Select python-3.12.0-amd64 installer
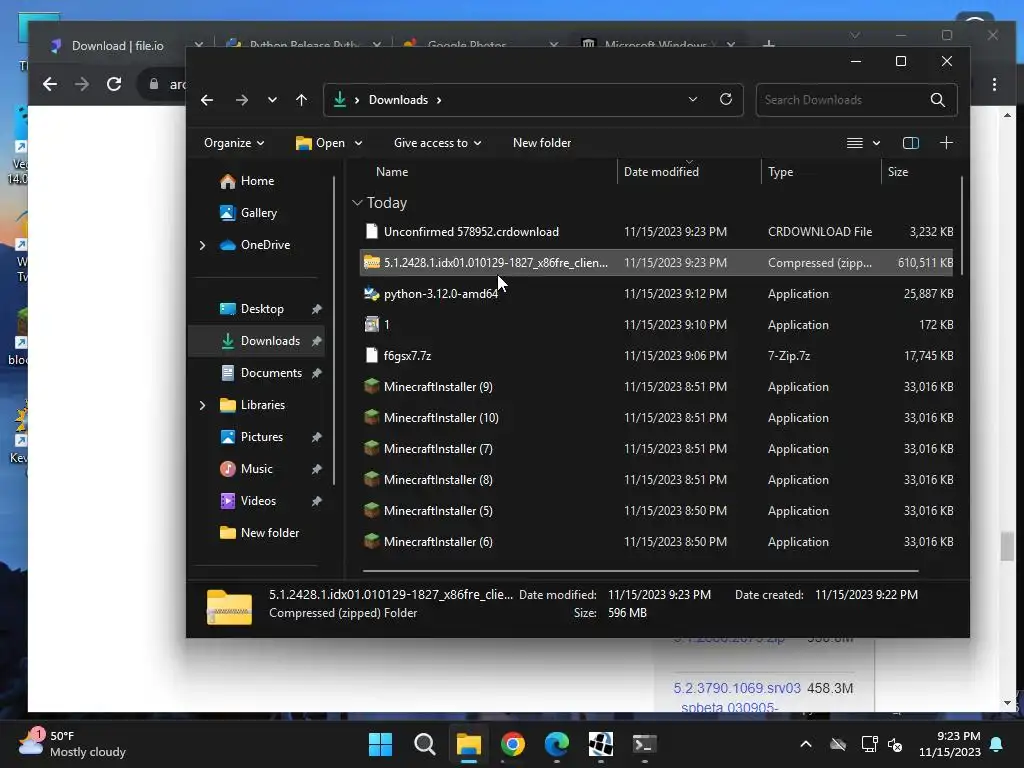Viewport: 1024px width, 768px height. (x=656, y=294)
